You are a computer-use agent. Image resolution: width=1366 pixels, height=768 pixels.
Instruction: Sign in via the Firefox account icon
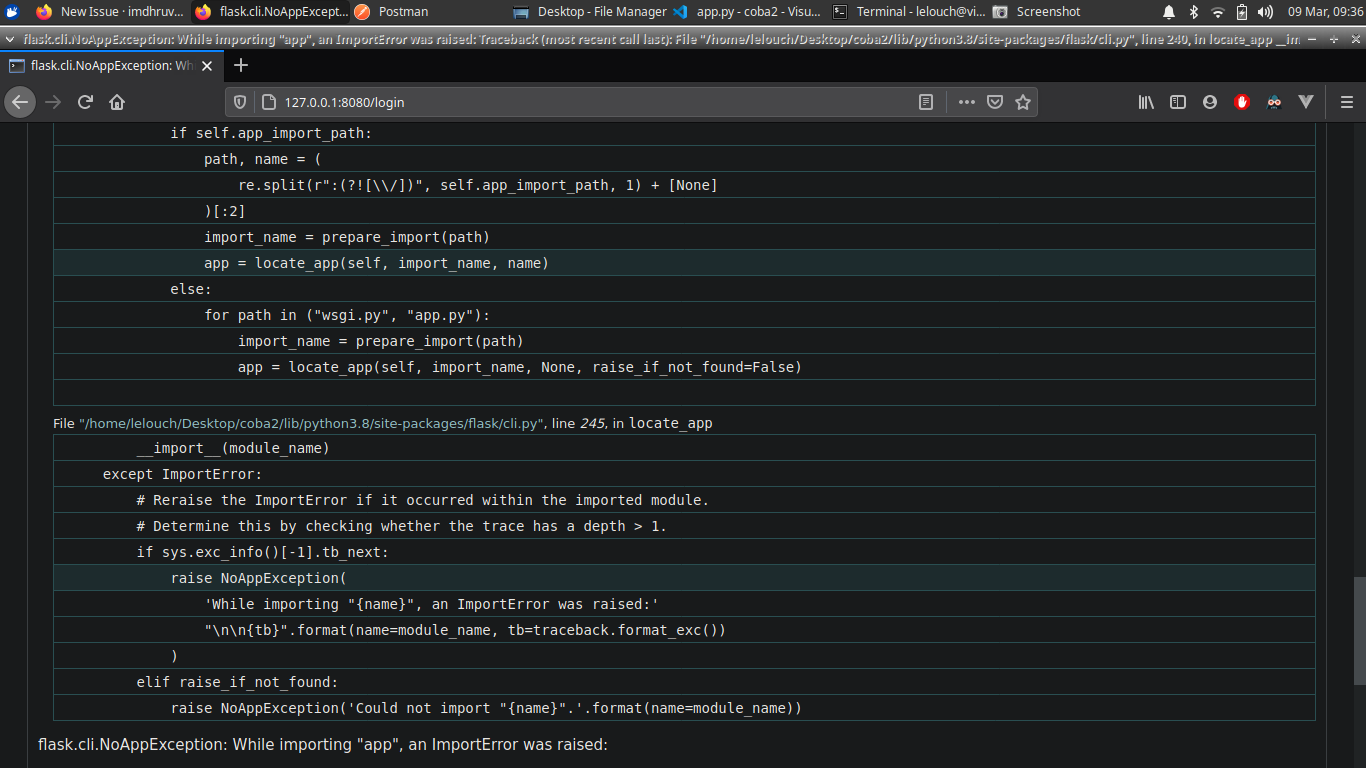pos(1210,101)
